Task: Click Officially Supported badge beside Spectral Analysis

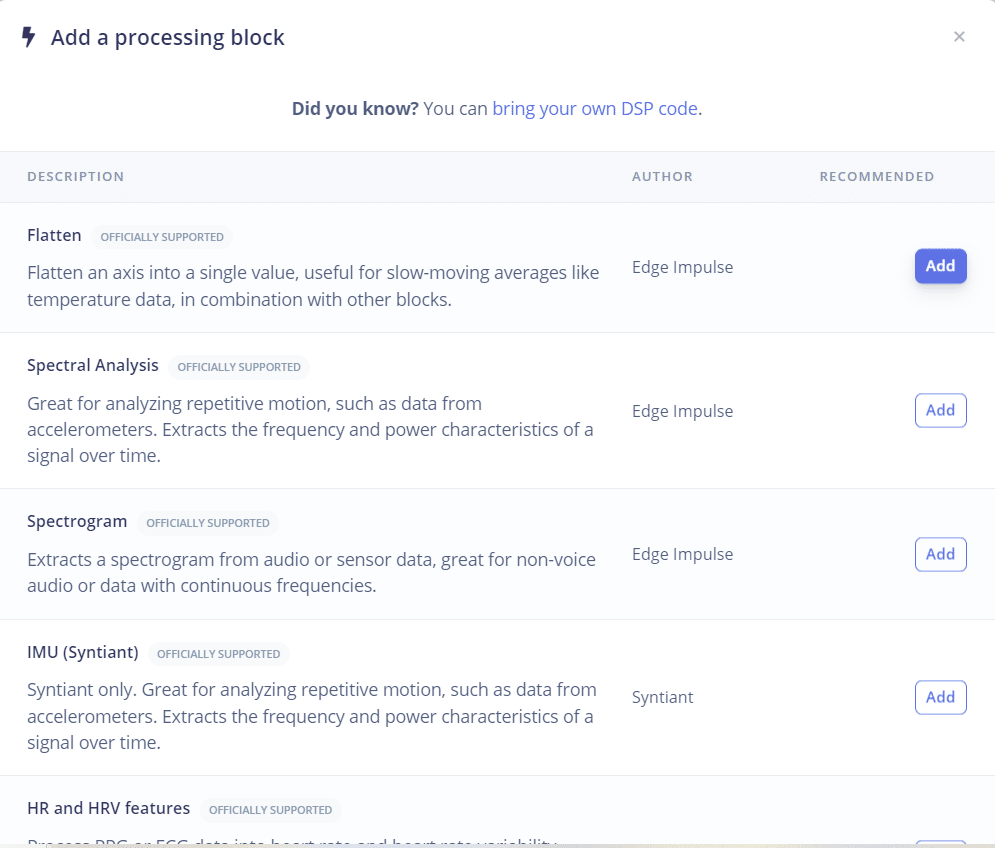Action: 239,367
